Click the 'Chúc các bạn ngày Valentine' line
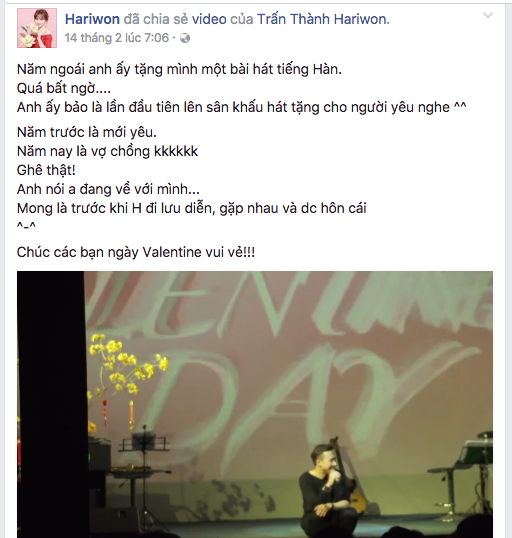Image resolution: width=512 pixels, height=538 pixels. [136, 253]
